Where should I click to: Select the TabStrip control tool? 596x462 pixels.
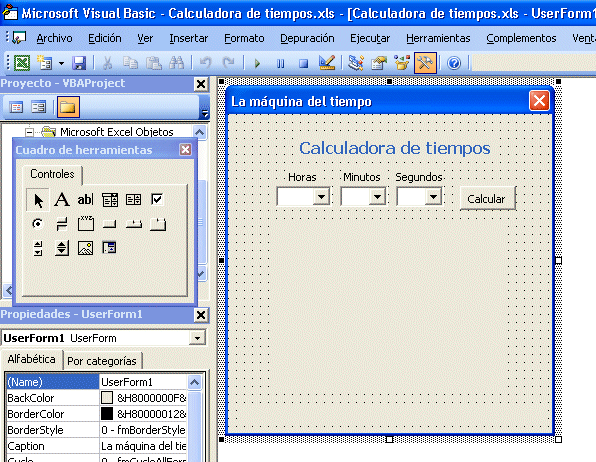point(134,224)
